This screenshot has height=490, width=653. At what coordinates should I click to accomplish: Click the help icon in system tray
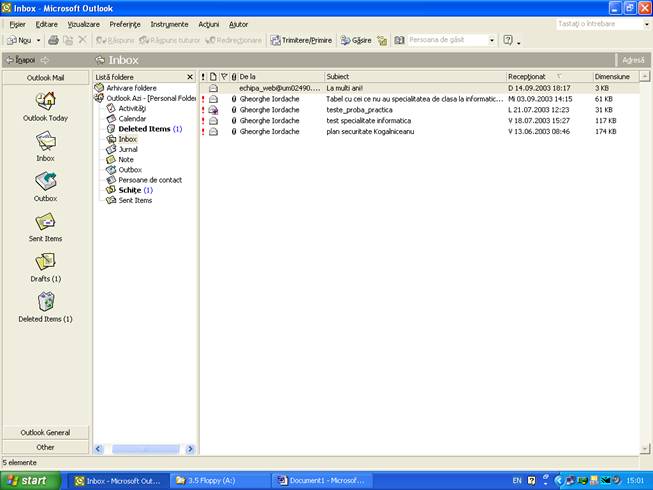point(531,480)
